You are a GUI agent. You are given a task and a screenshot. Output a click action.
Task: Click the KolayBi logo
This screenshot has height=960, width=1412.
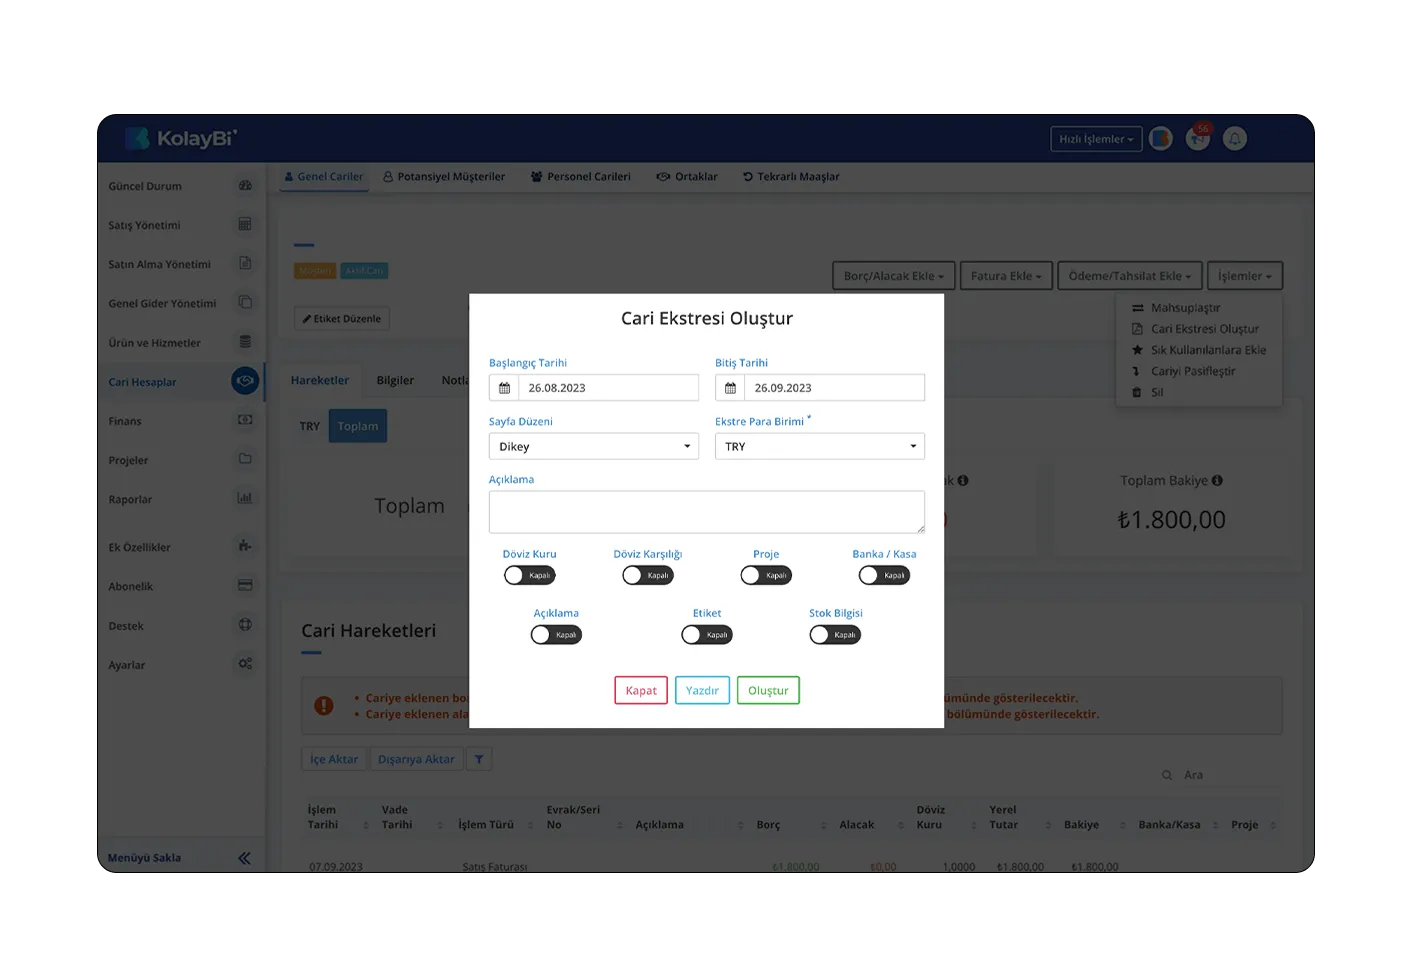181,138
